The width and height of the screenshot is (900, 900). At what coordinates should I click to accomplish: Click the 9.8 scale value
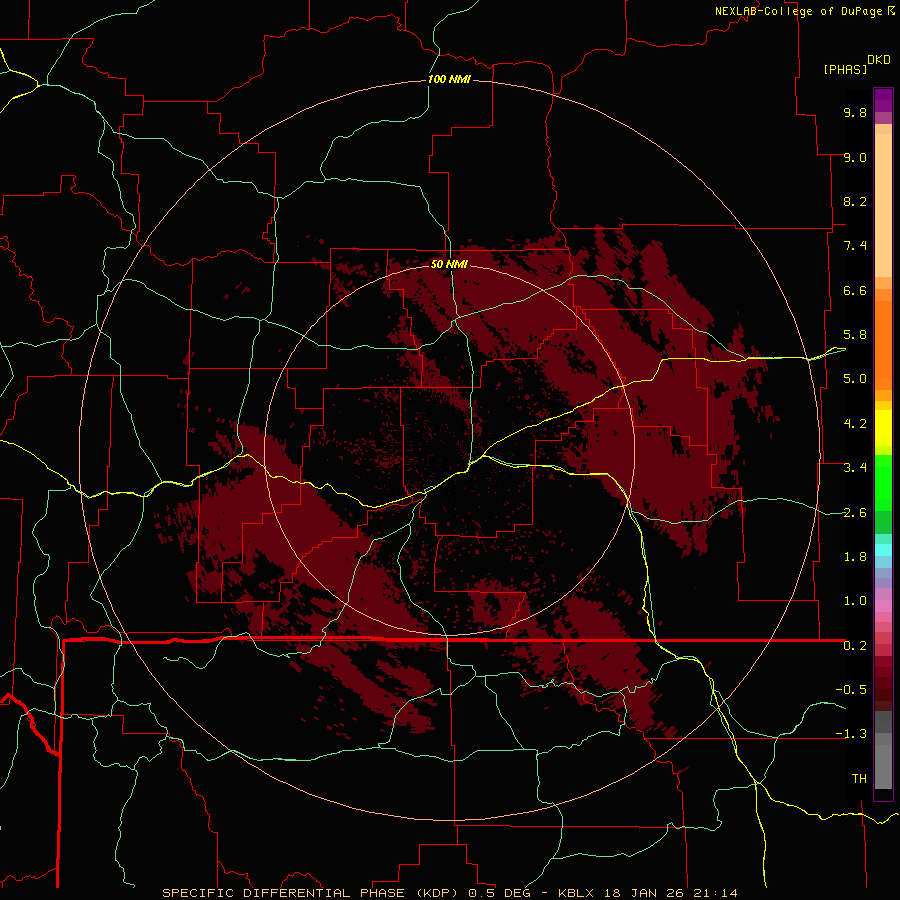coord(855,112)
